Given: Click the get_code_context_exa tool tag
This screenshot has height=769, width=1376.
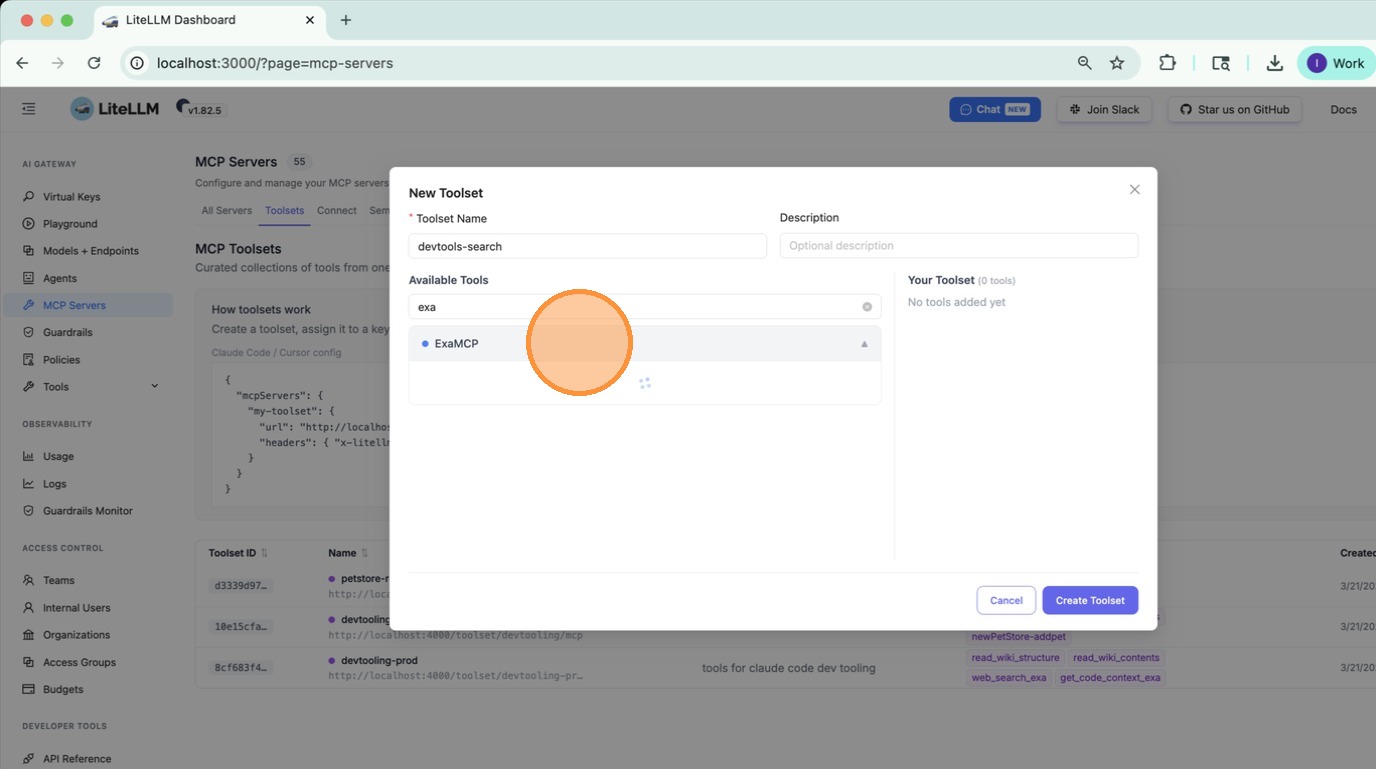Looking at the screenshot, I should point(1110,678).
